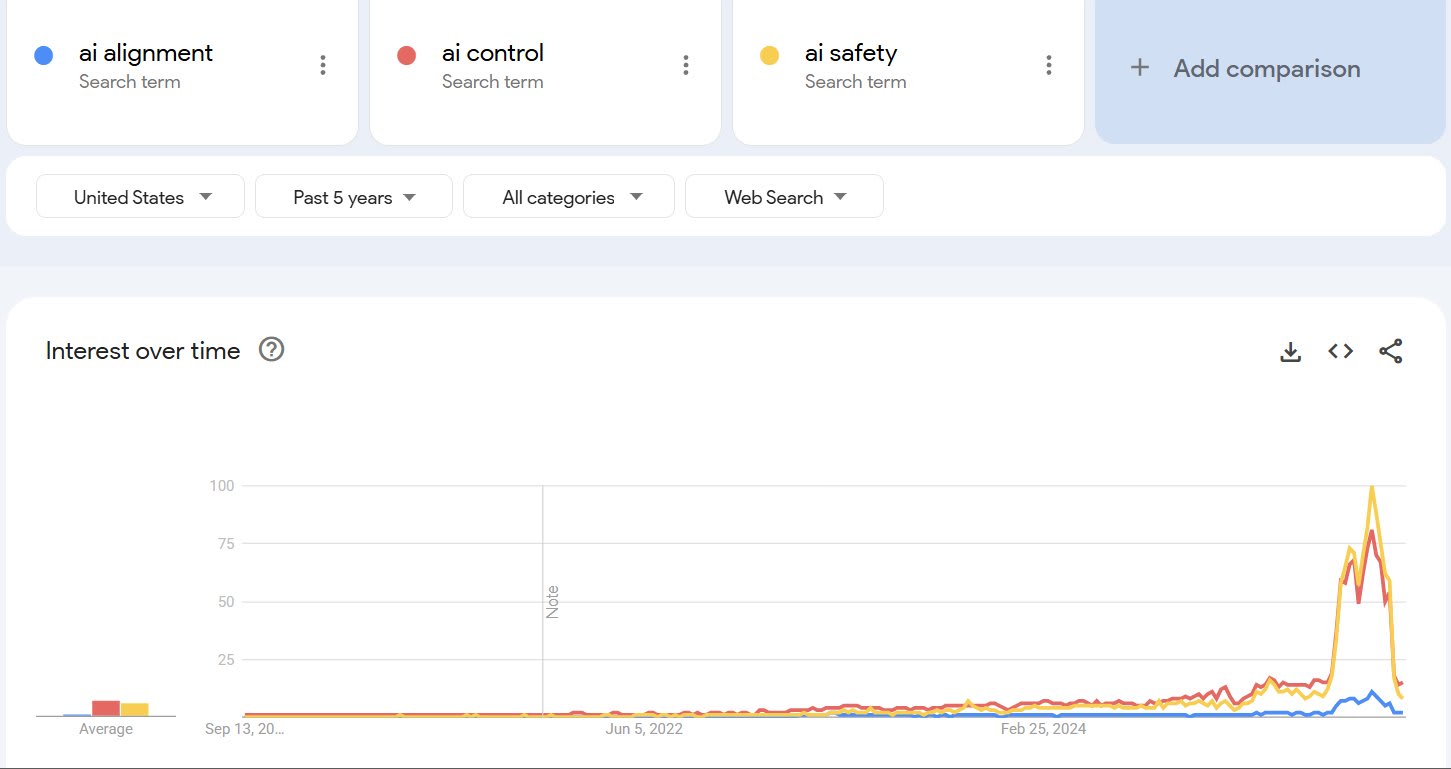Image resolution: width=1451 pixels, height=769 pixels.
Task: Click the Note marker on the chart
Action: coord(552,602)
